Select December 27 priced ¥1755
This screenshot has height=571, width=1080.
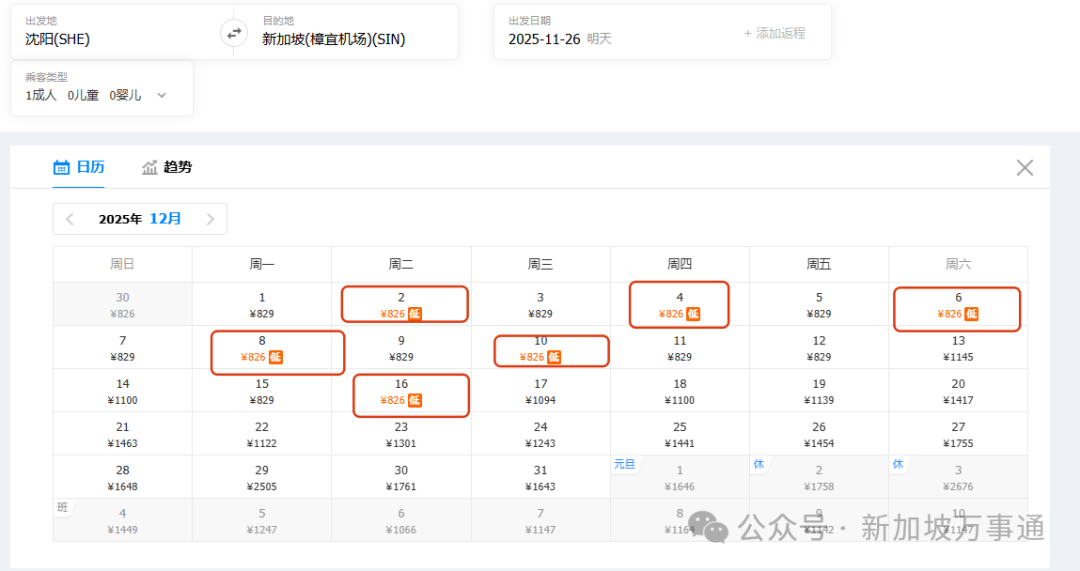tap(958, 435)
